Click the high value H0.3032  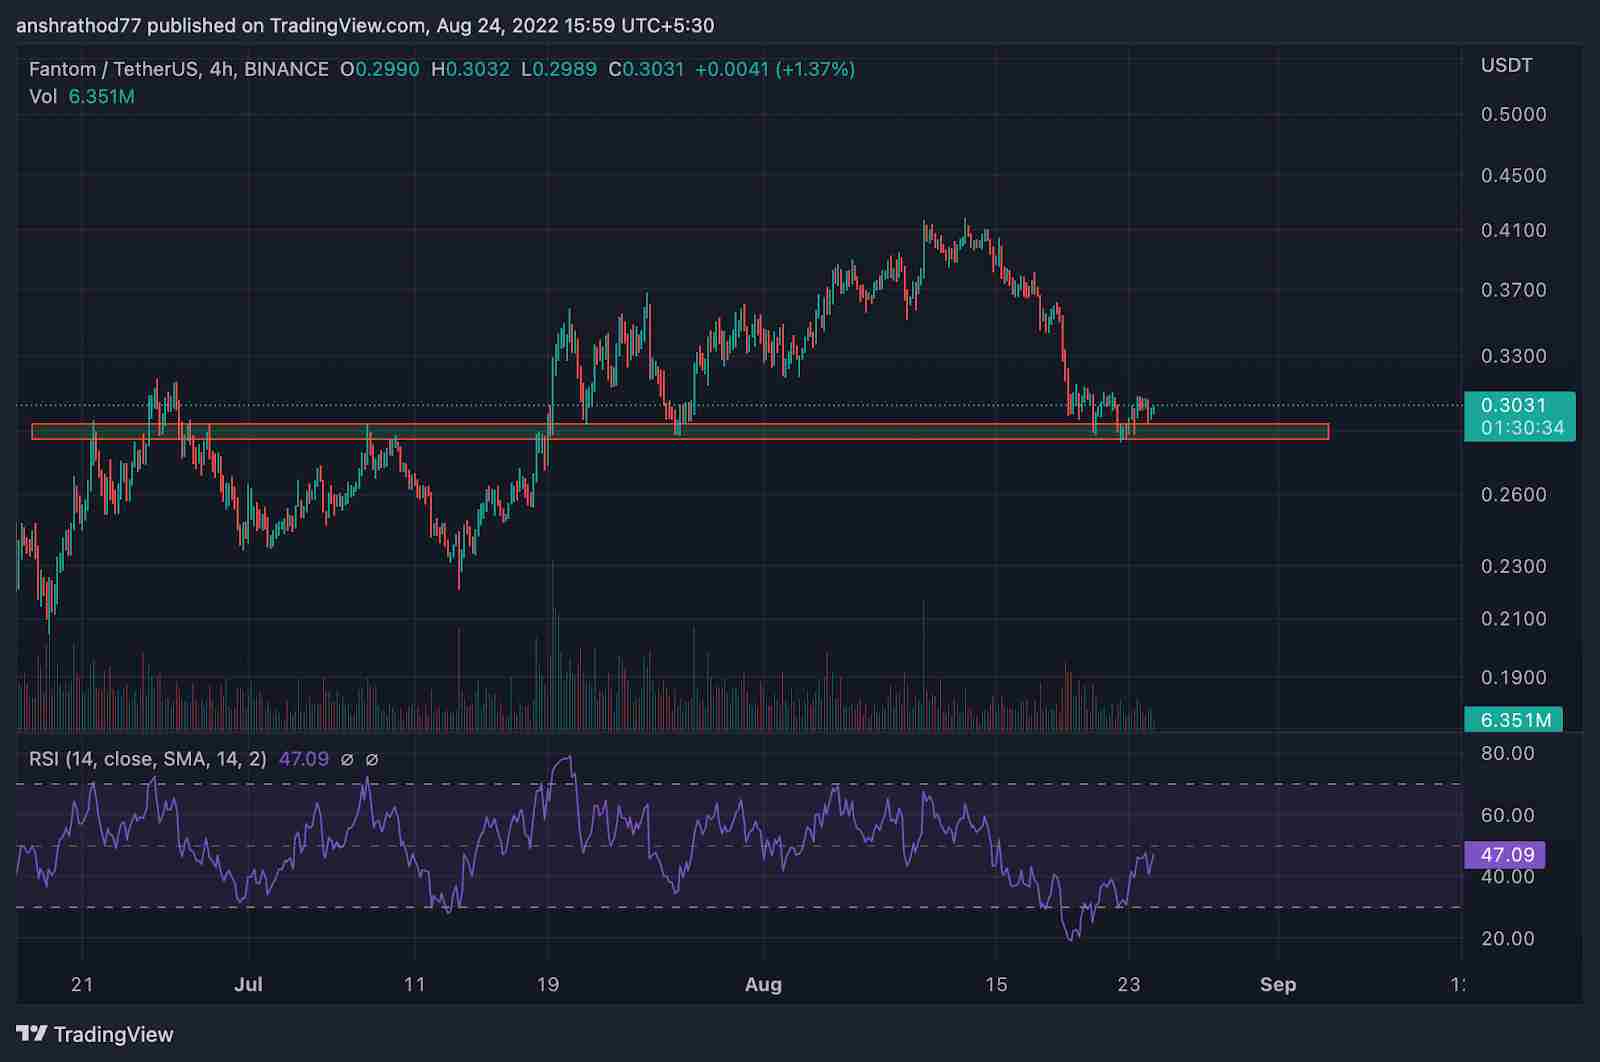tap(470, 69)
